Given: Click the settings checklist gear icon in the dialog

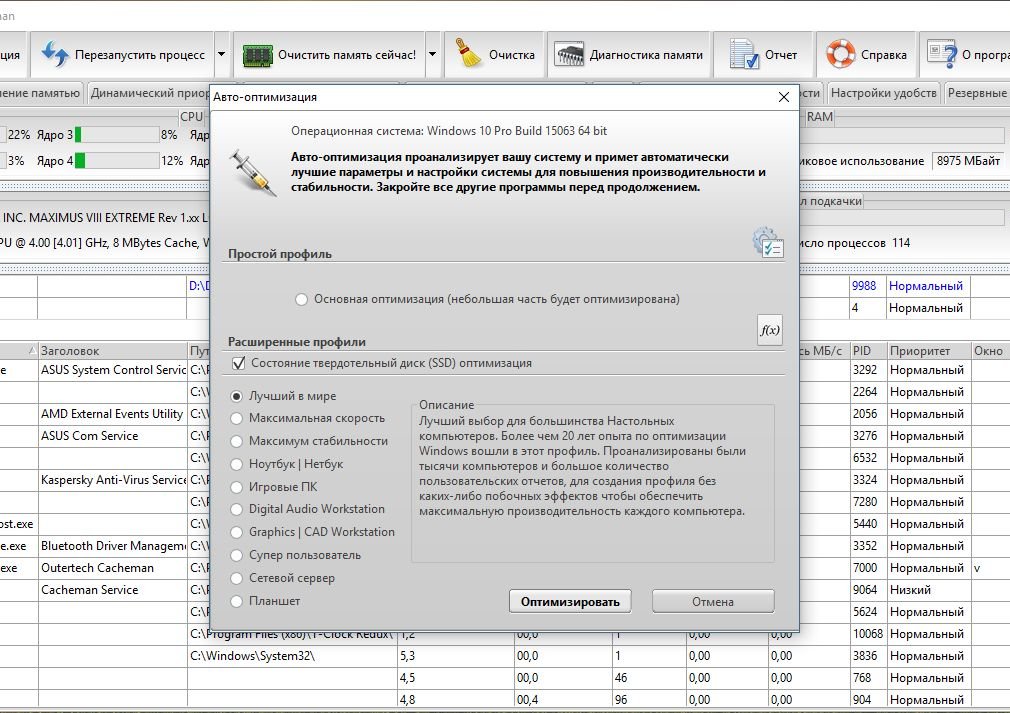Looking at the screenshot, I should pyautogui.click(x=768, y=242).
